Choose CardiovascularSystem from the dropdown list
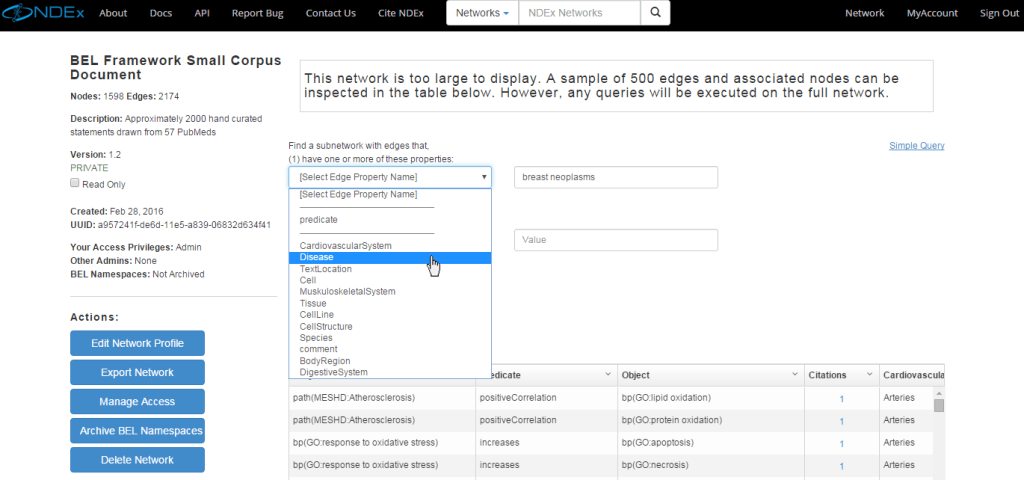Image resolution: width=1024 pixels, height=480 pixels. pos(390,246)
